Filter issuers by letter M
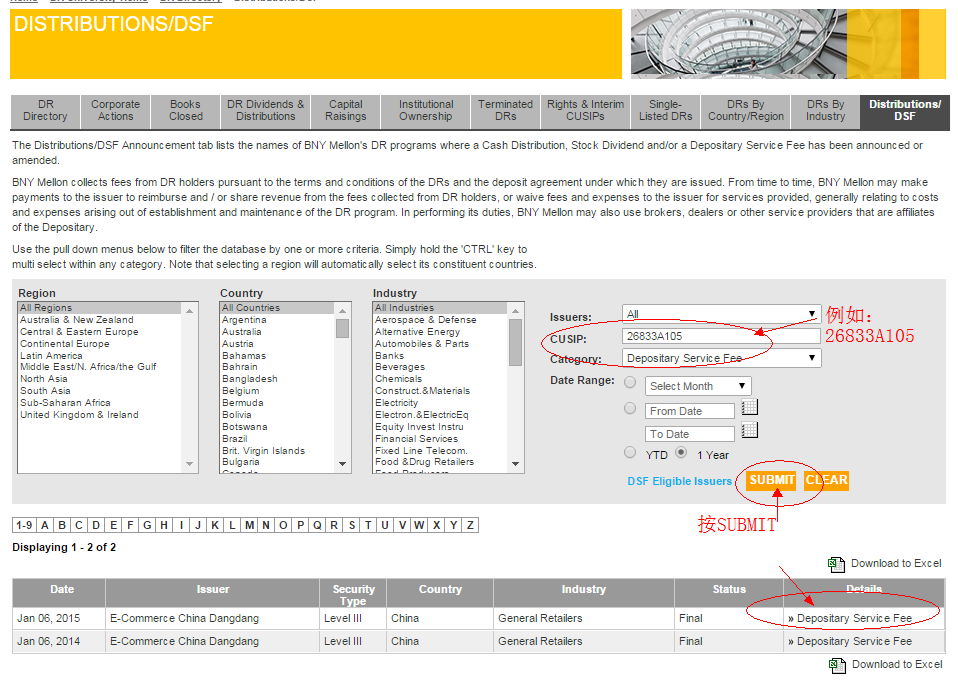The image size is (958, 684). 249,525
